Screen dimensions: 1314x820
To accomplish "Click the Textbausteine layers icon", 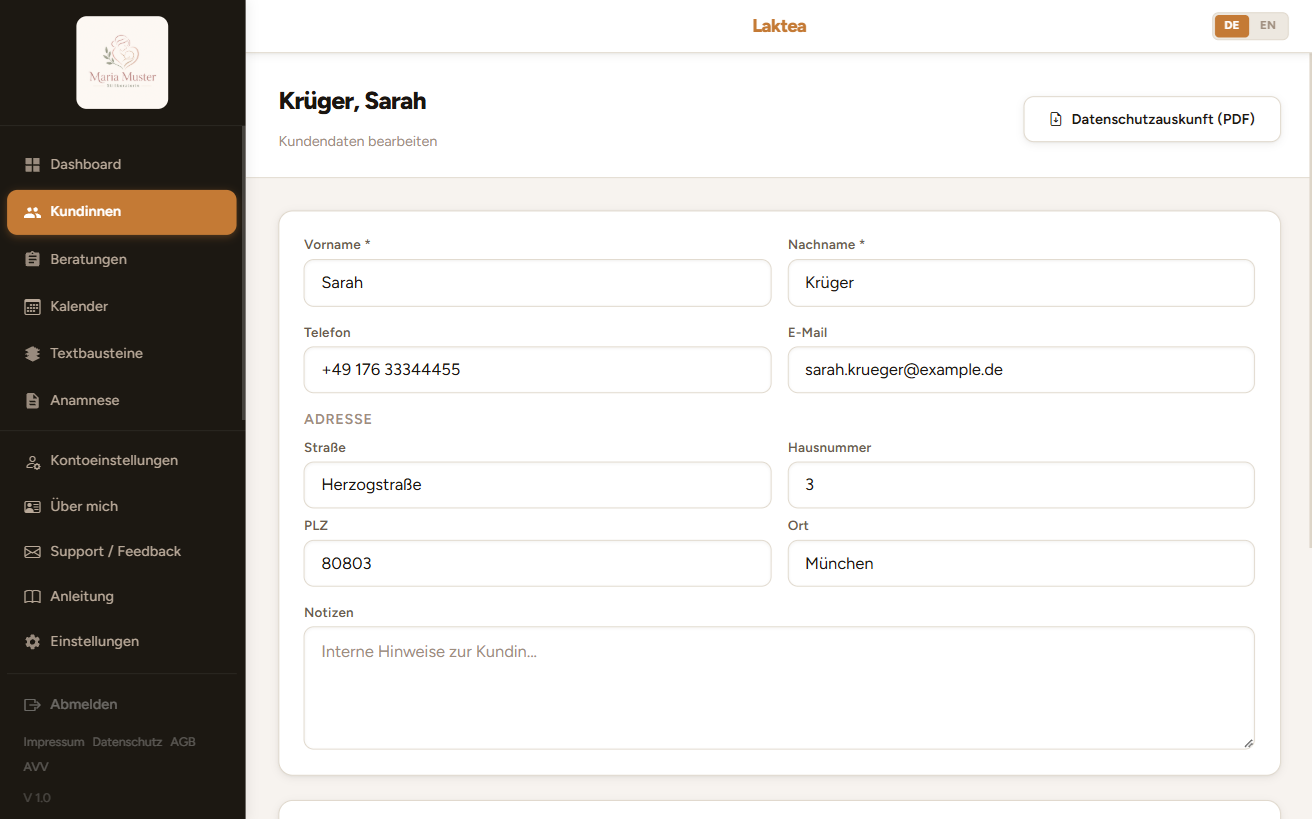I will [x=32, y=354].
